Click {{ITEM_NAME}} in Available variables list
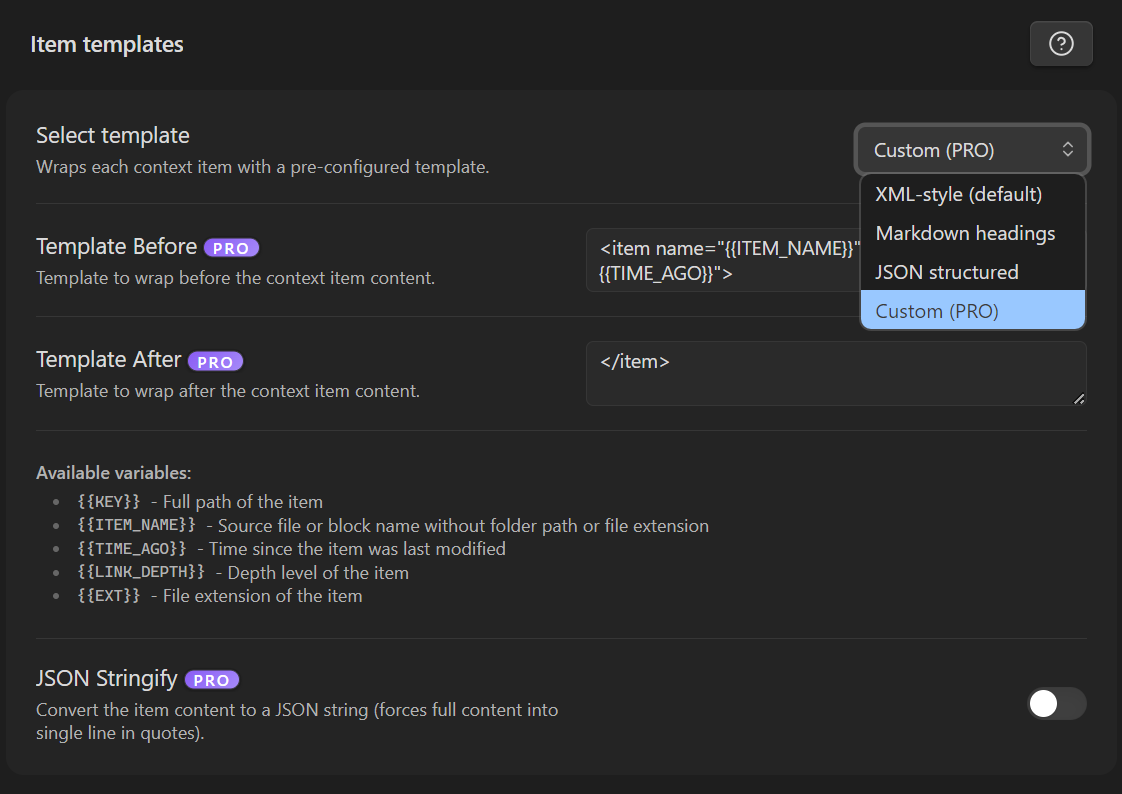 pyautogui.click(x=136, y=526)
